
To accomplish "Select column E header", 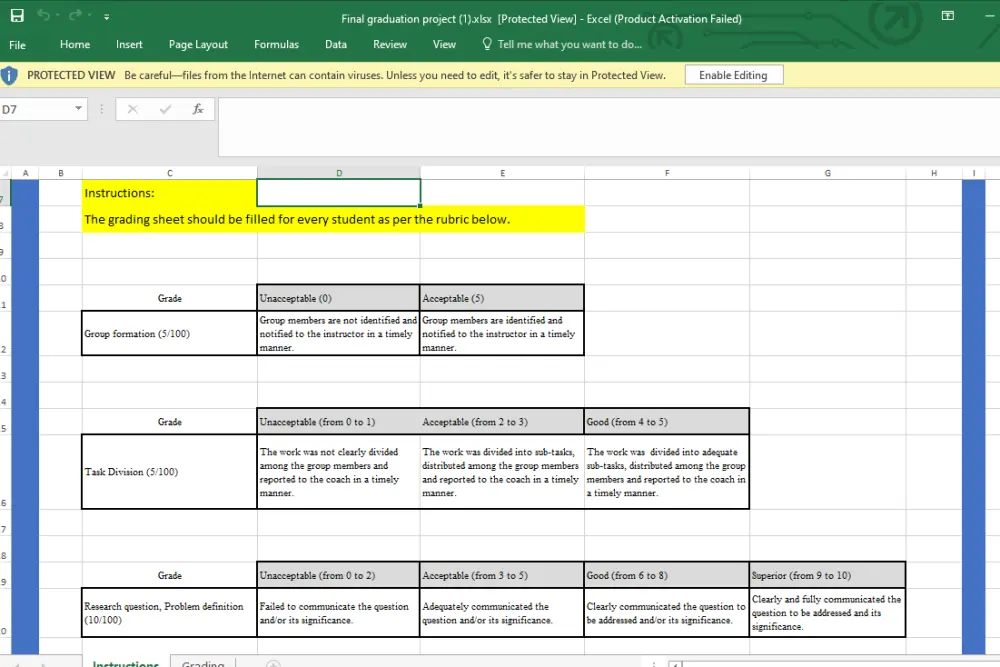I will point(503,173).
